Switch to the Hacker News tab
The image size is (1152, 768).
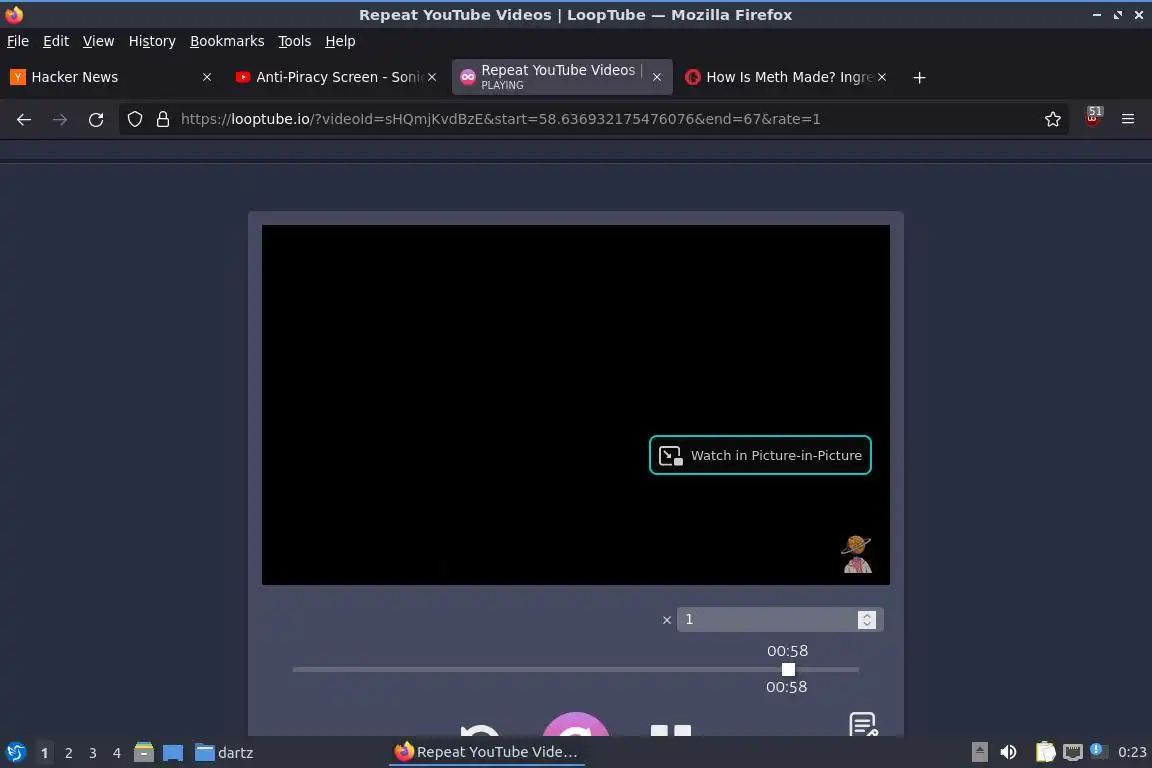110,77
